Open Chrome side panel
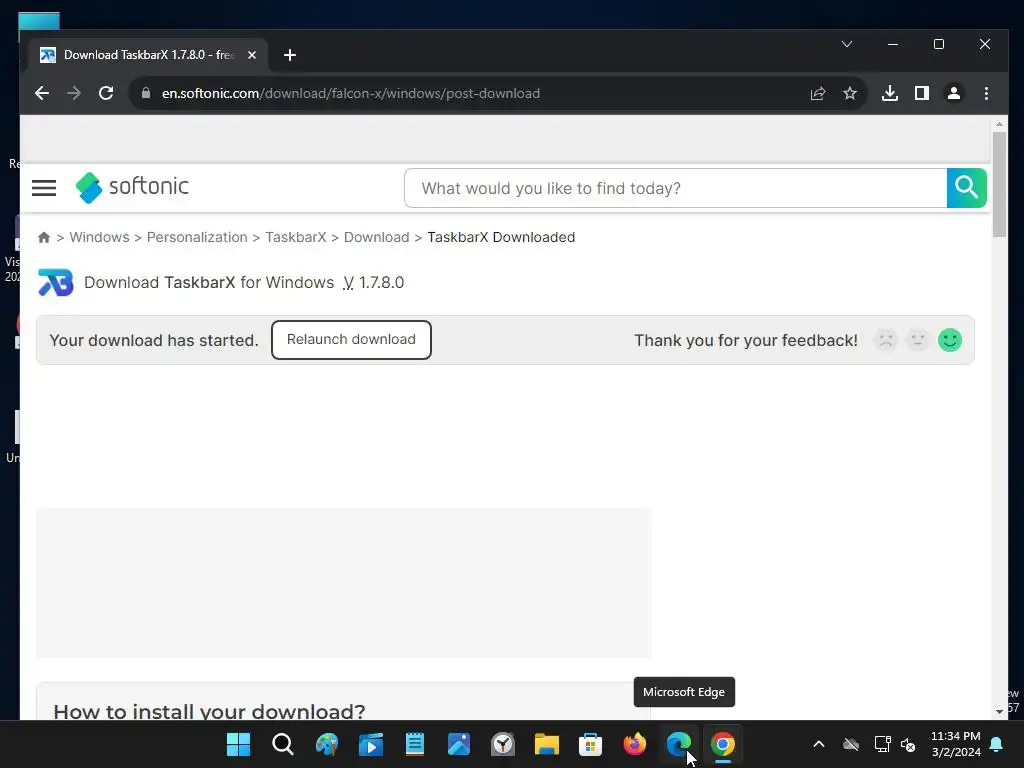 tap(921, 93)
